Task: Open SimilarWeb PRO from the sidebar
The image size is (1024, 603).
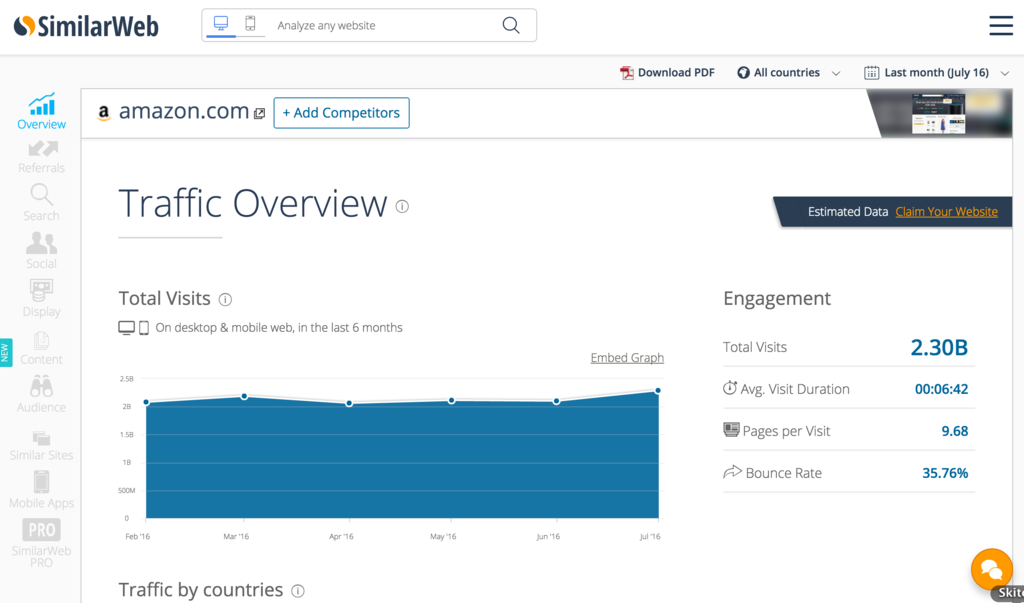Action: [41, 544]
